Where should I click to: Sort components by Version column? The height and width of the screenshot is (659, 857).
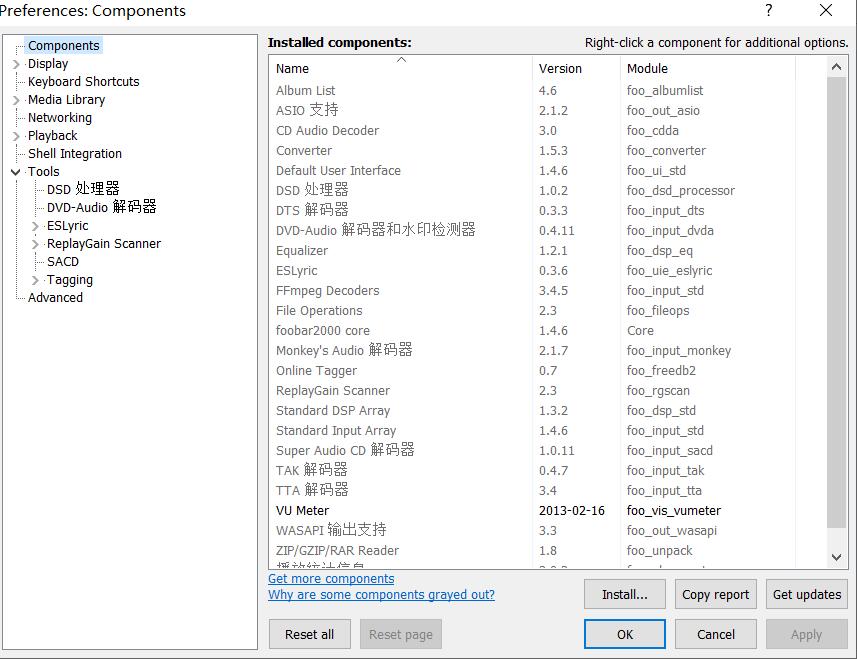(x=576, y=68)
